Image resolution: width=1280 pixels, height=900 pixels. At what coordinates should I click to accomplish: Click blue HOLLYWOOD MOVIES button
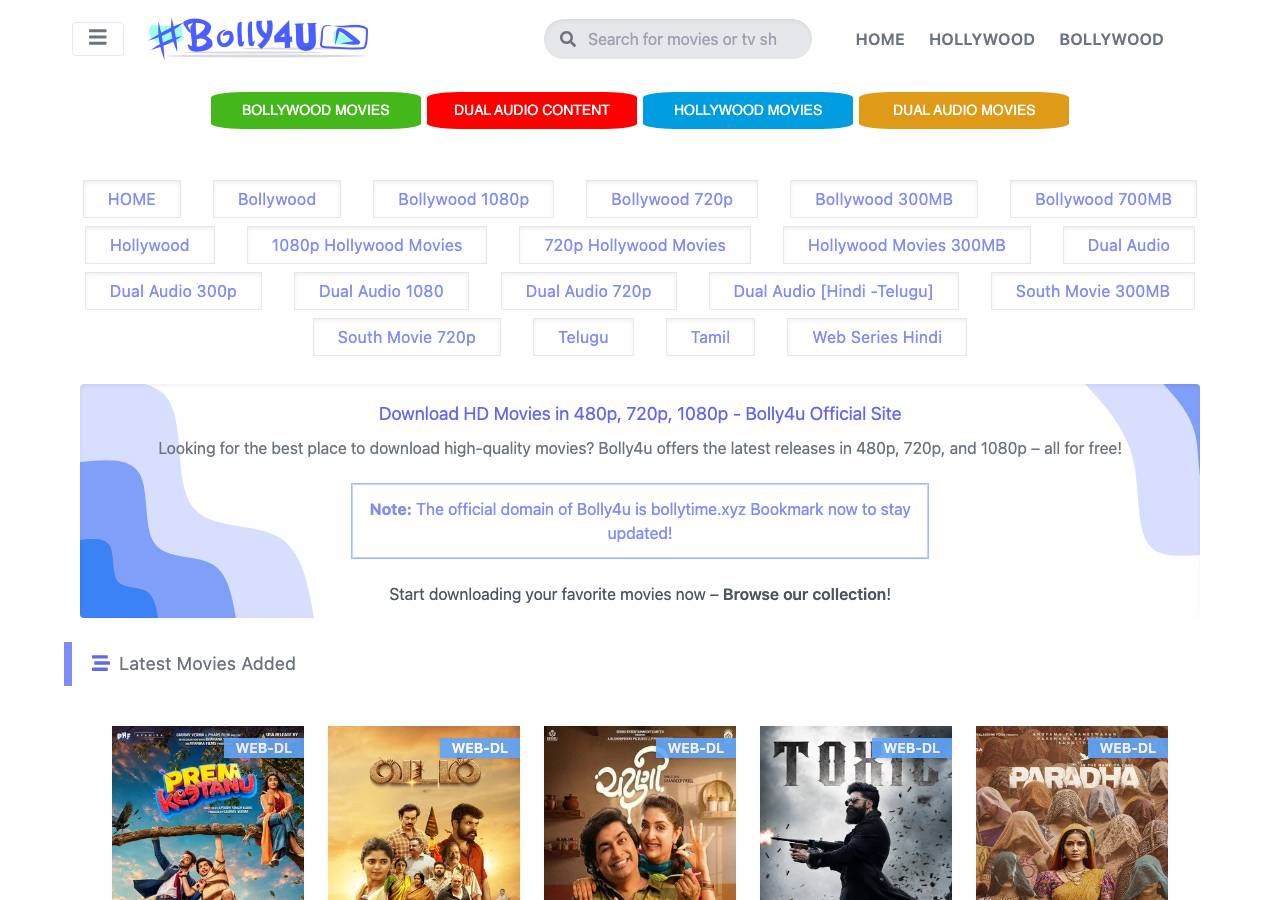click(748, 110)
